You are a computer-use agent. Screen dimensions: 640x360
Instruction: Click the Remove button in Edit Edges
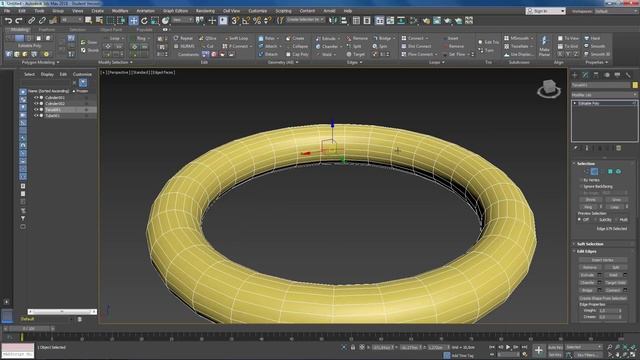click(589, 267)
